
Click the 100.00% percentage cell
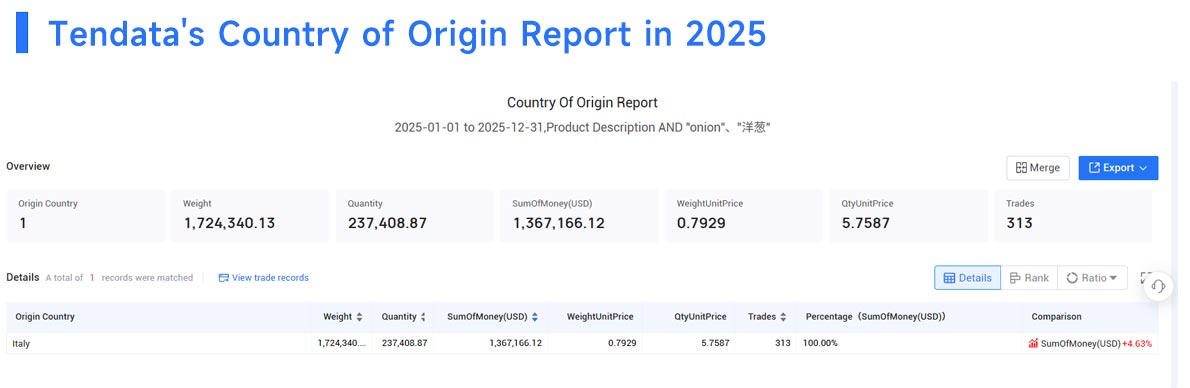tap(820, 343)
